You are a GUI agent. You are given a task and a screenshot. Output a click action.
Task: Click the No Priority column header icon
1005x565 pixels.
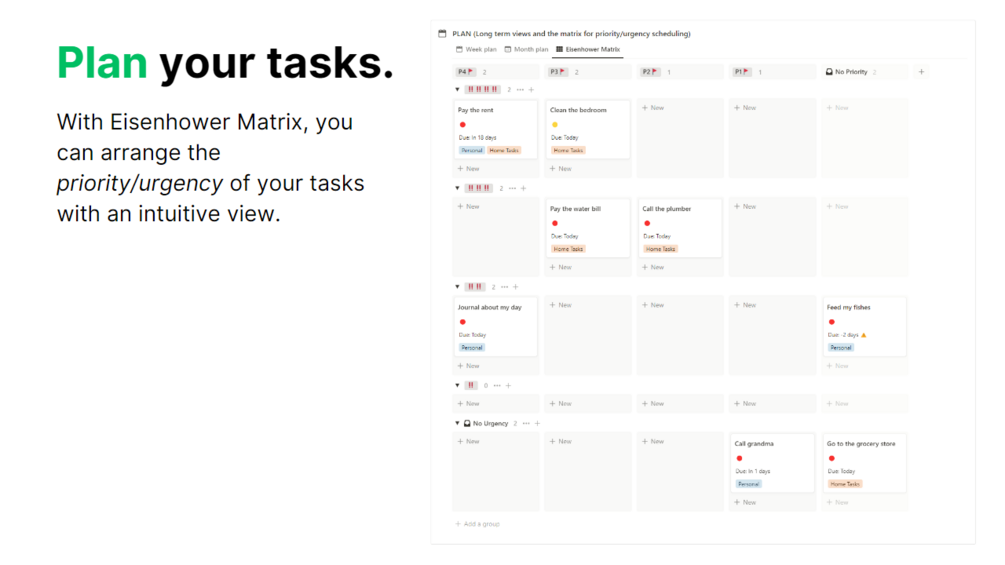[829, 72]
